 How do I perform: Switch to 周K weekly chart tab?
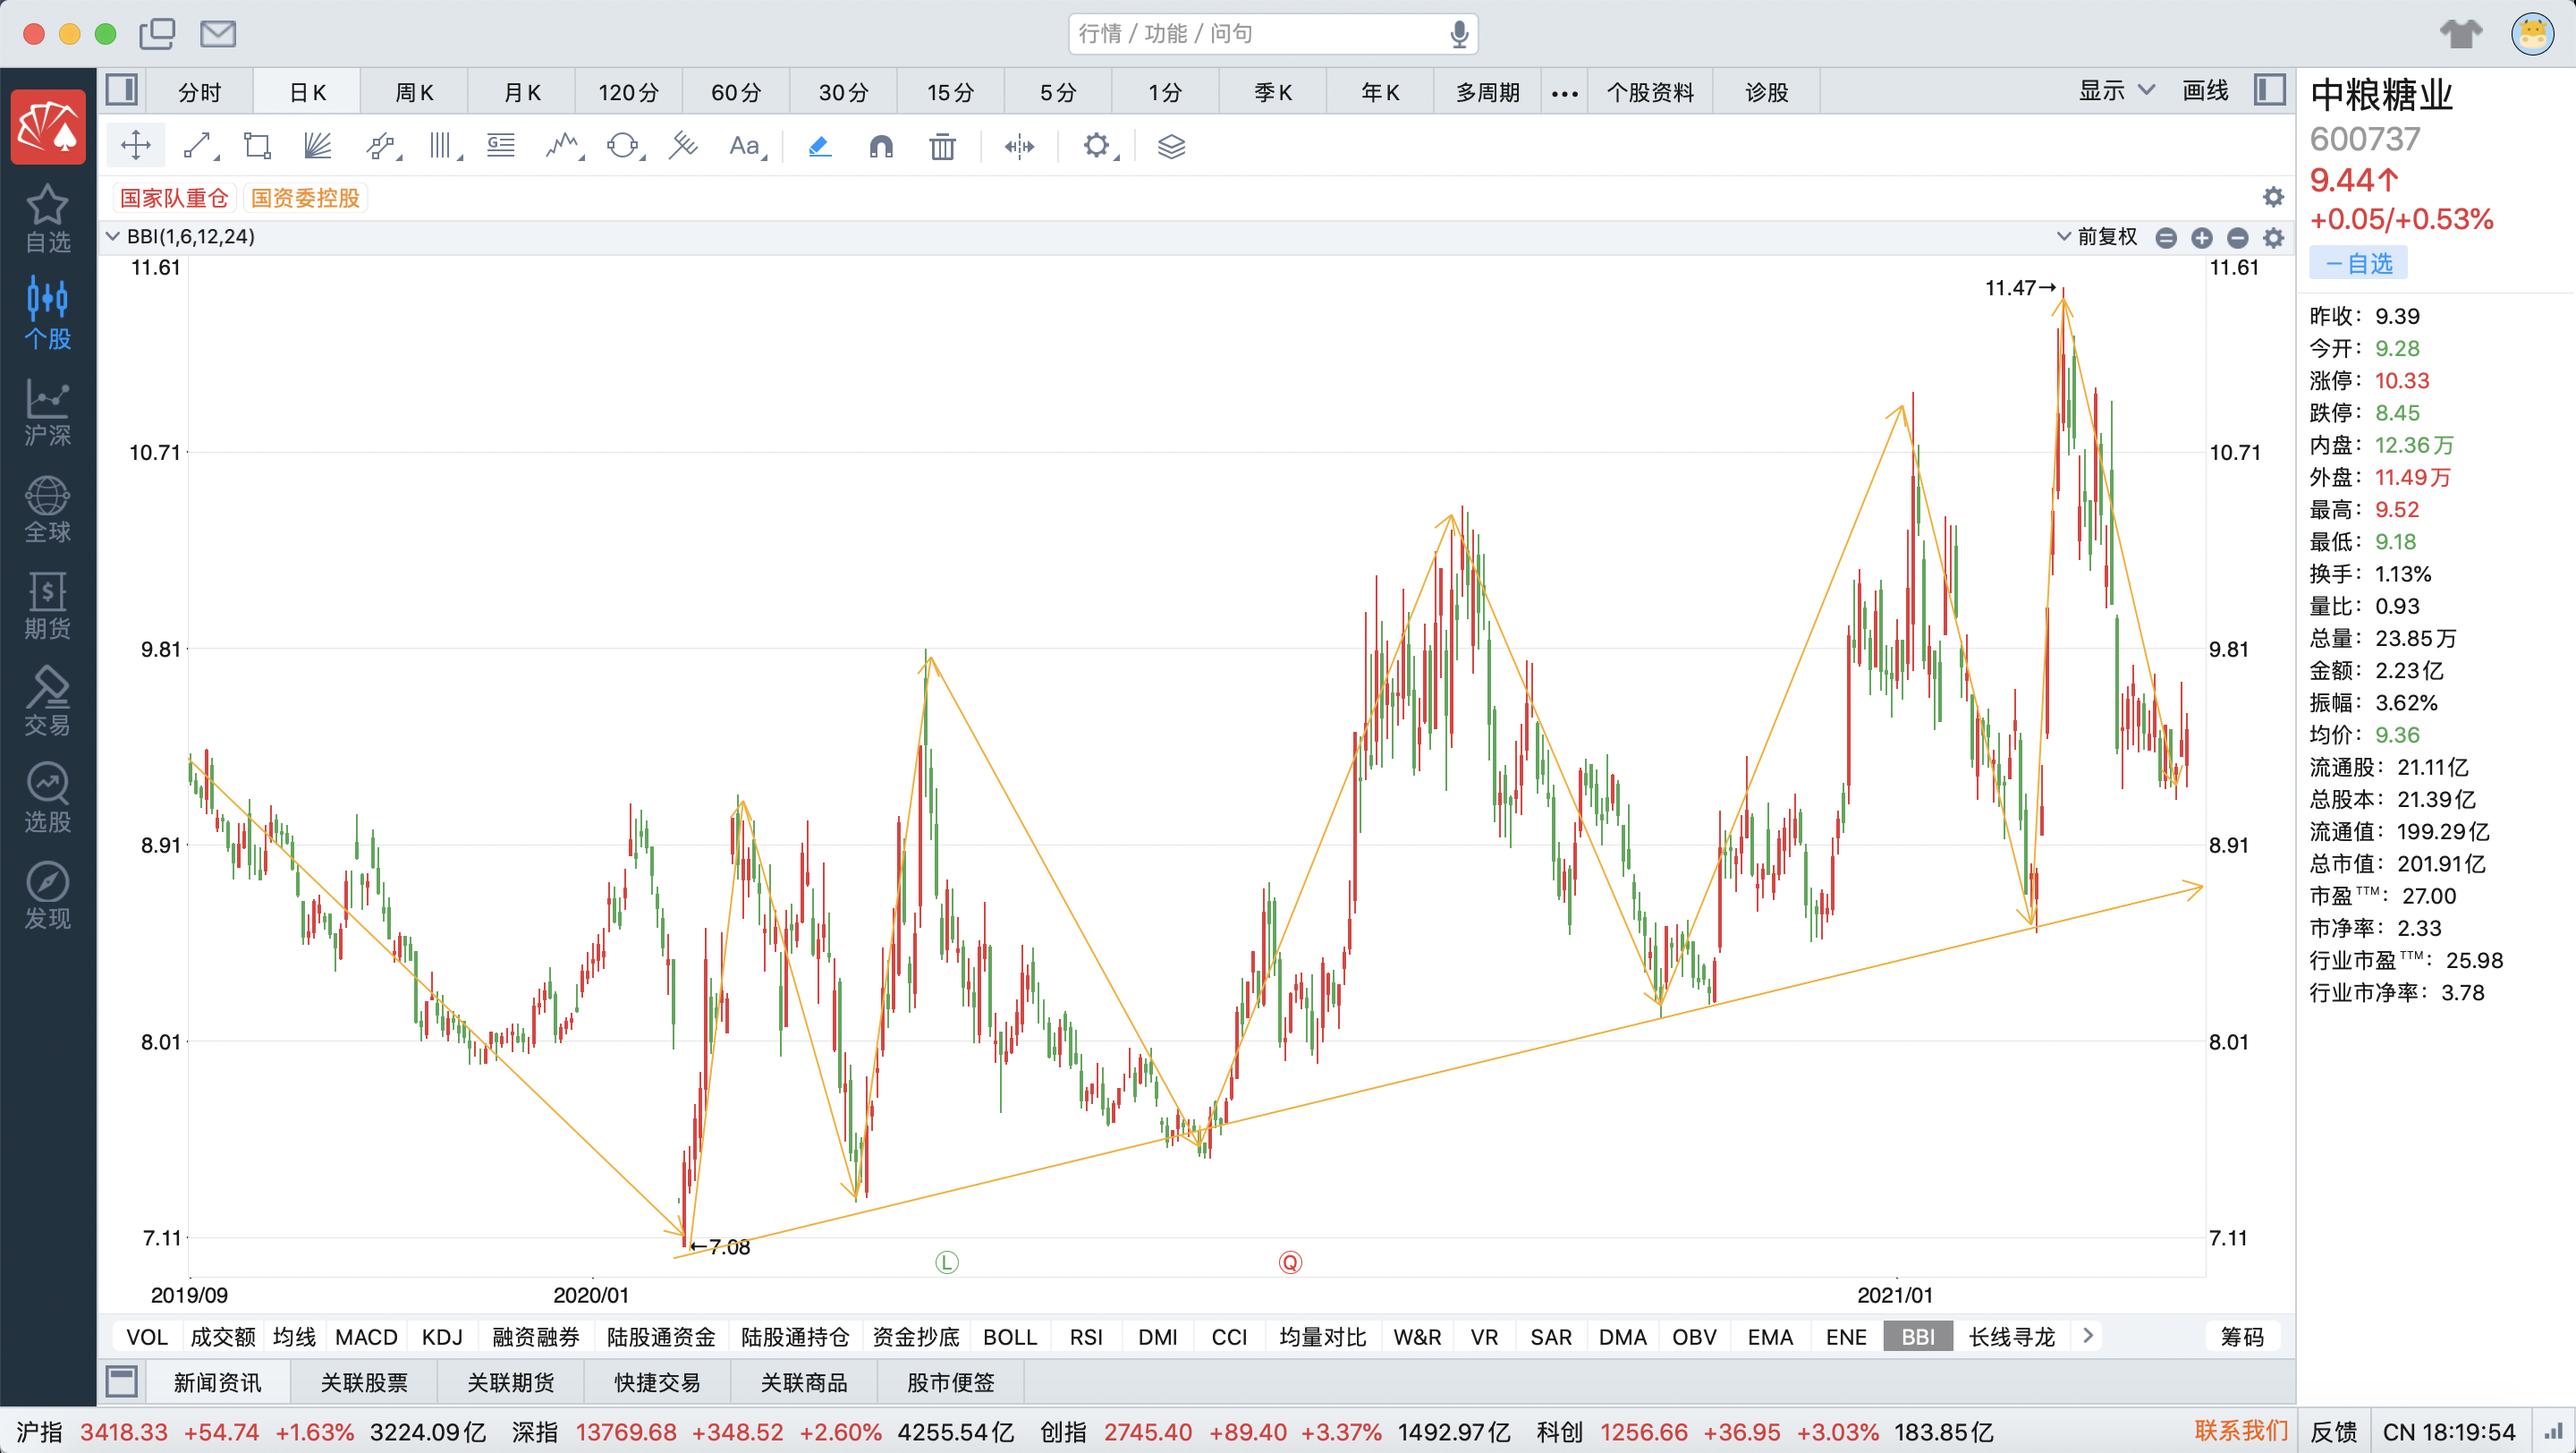pyautogui.click(x=414, y=92)
